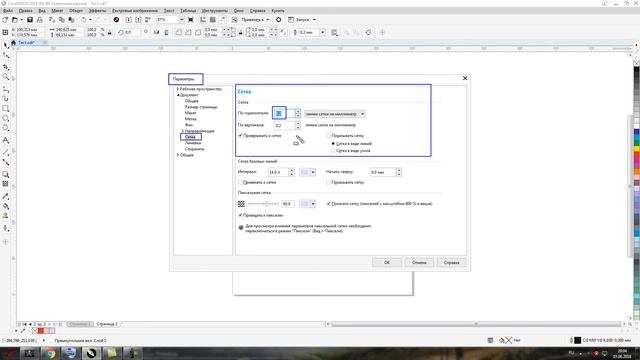Click OK button in Параметры dialog
The image size is (640, 360).
387,262
